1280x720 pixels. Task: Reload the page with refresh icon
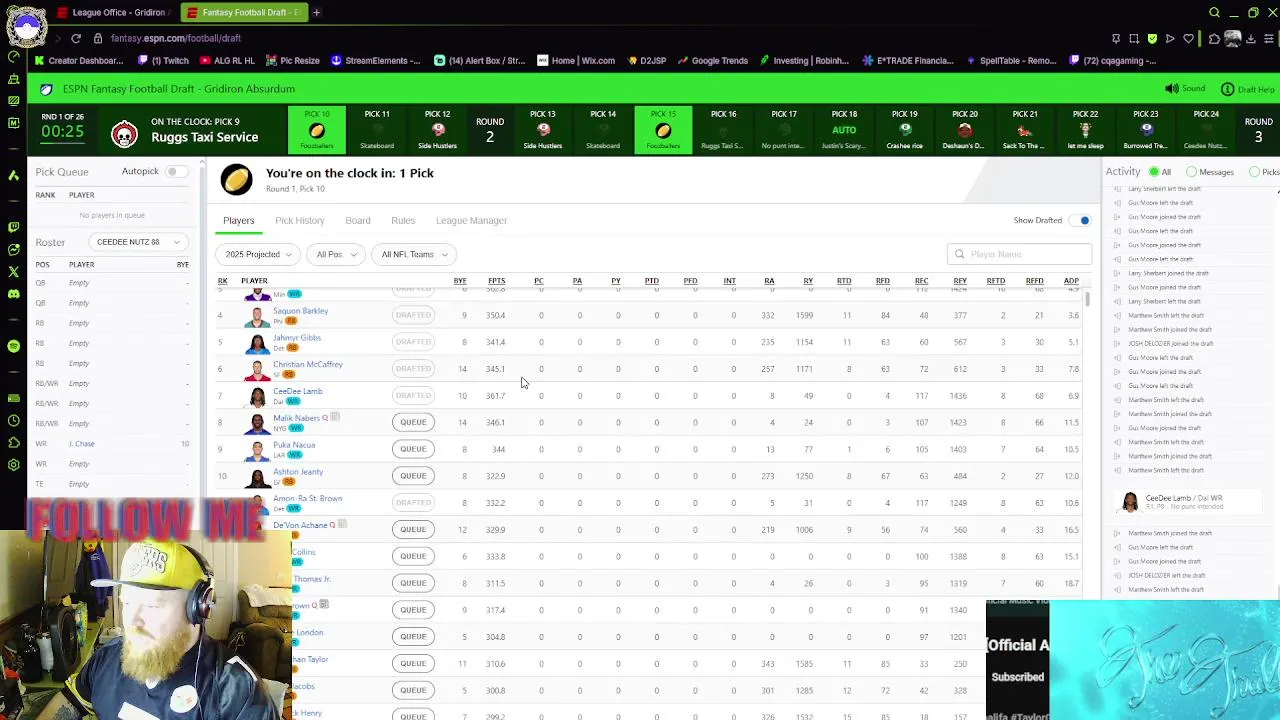pyautogui.click(x=76, y=38)
